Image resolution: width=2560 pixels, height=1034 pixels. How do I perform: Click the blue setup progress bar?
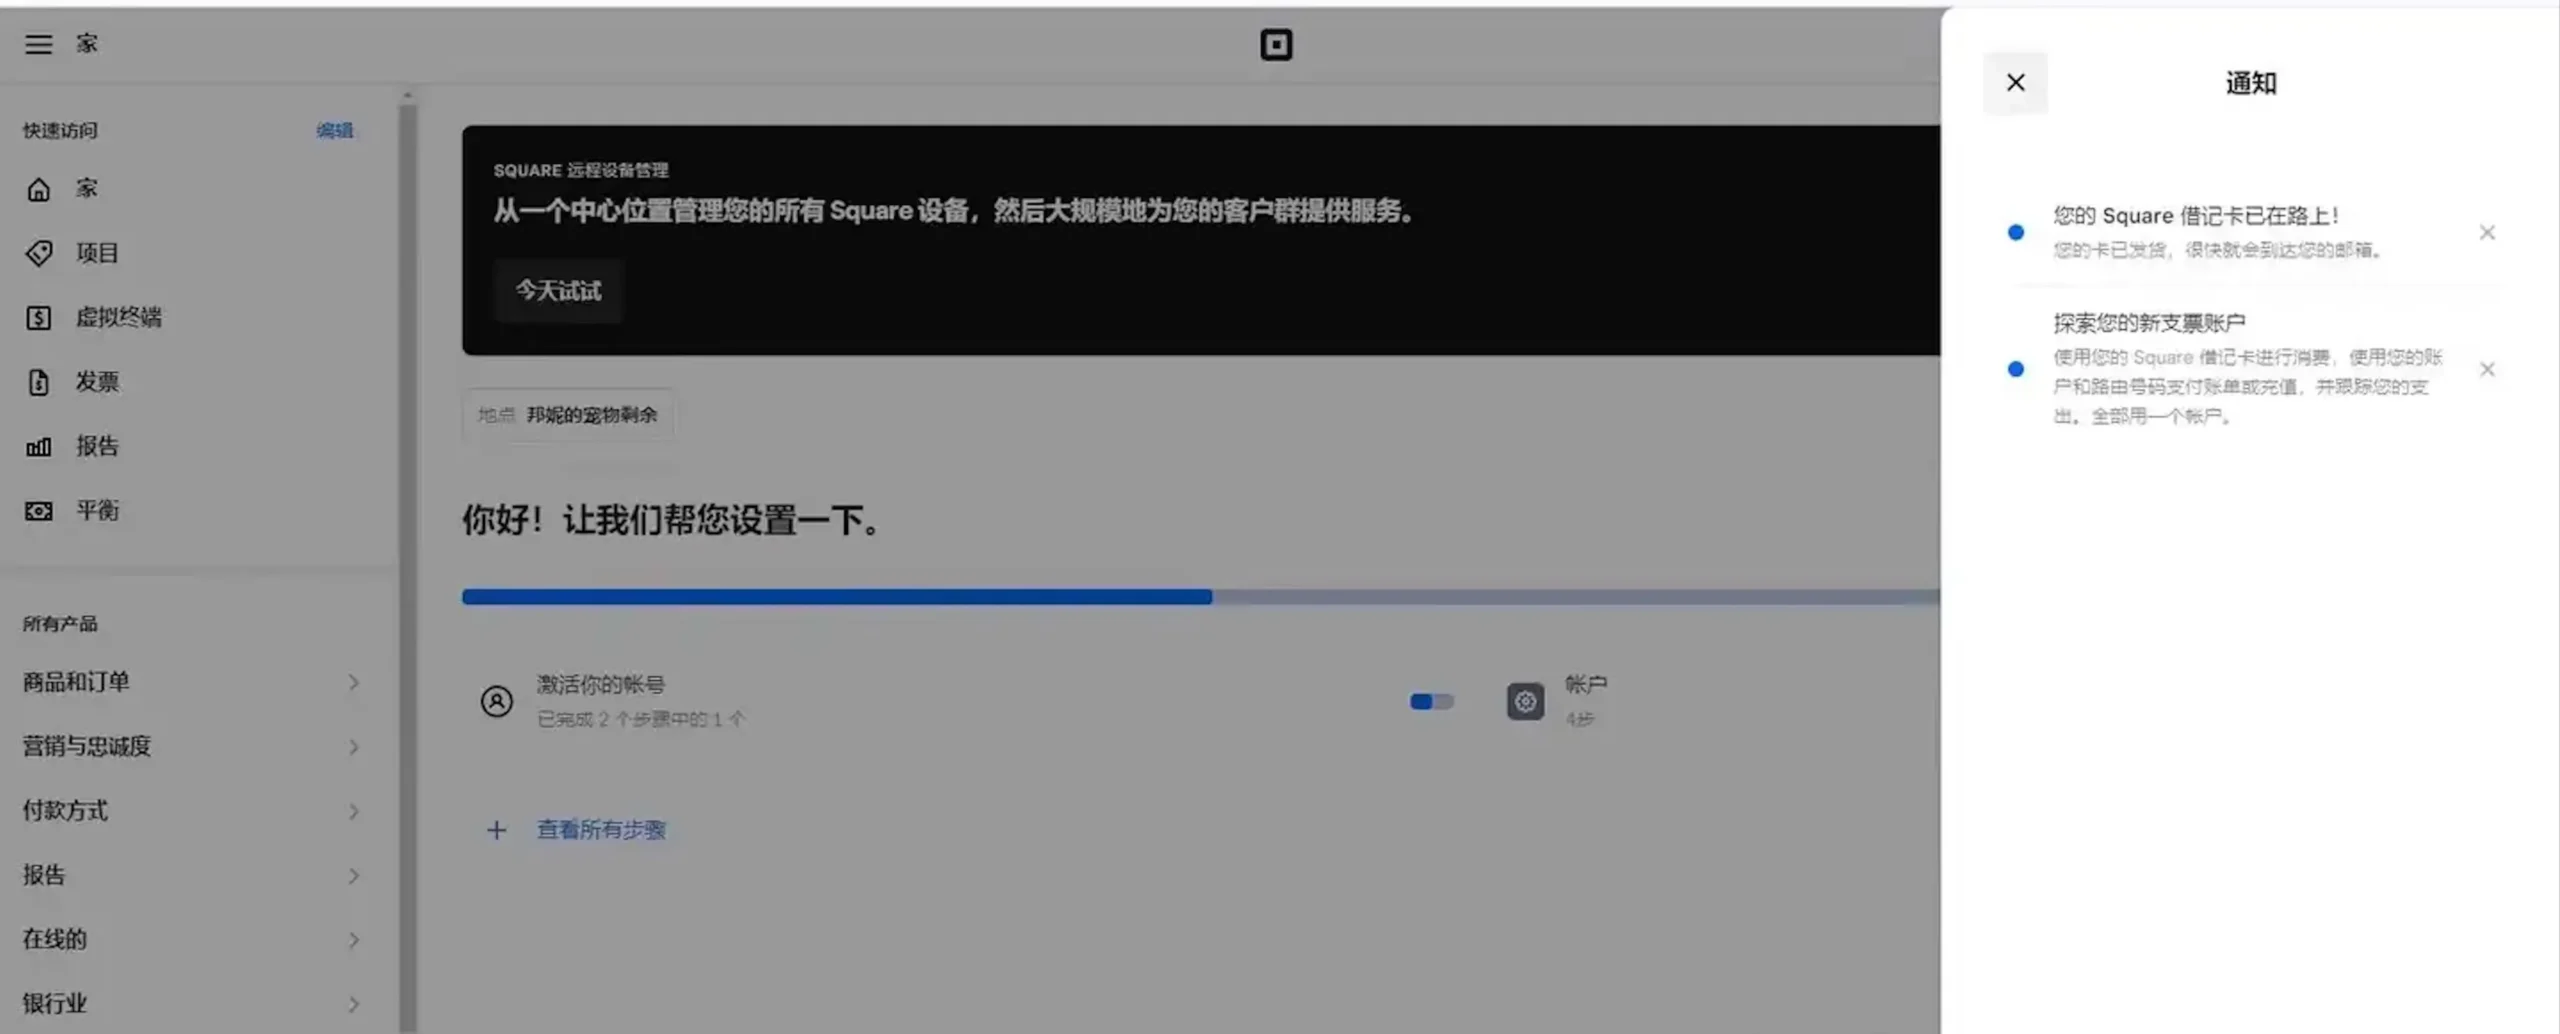tap(836, 597)
